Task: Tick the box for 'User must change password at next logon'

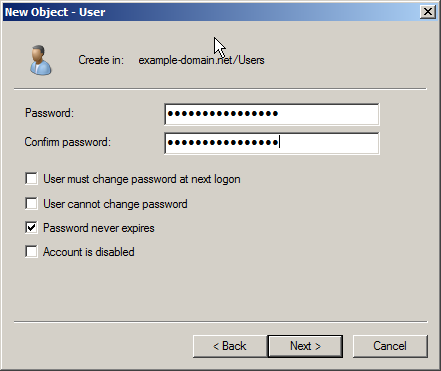Action: click(x=31, y=179)
